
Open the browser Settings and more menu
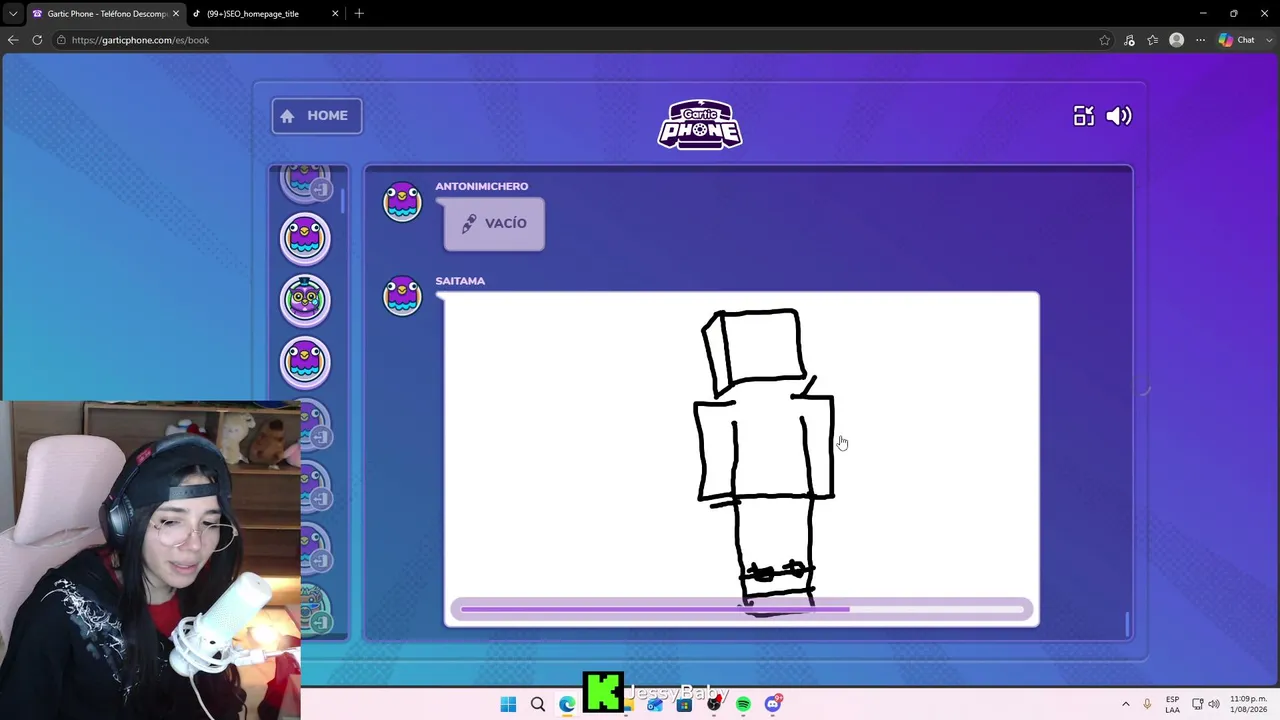point(1200,40)
